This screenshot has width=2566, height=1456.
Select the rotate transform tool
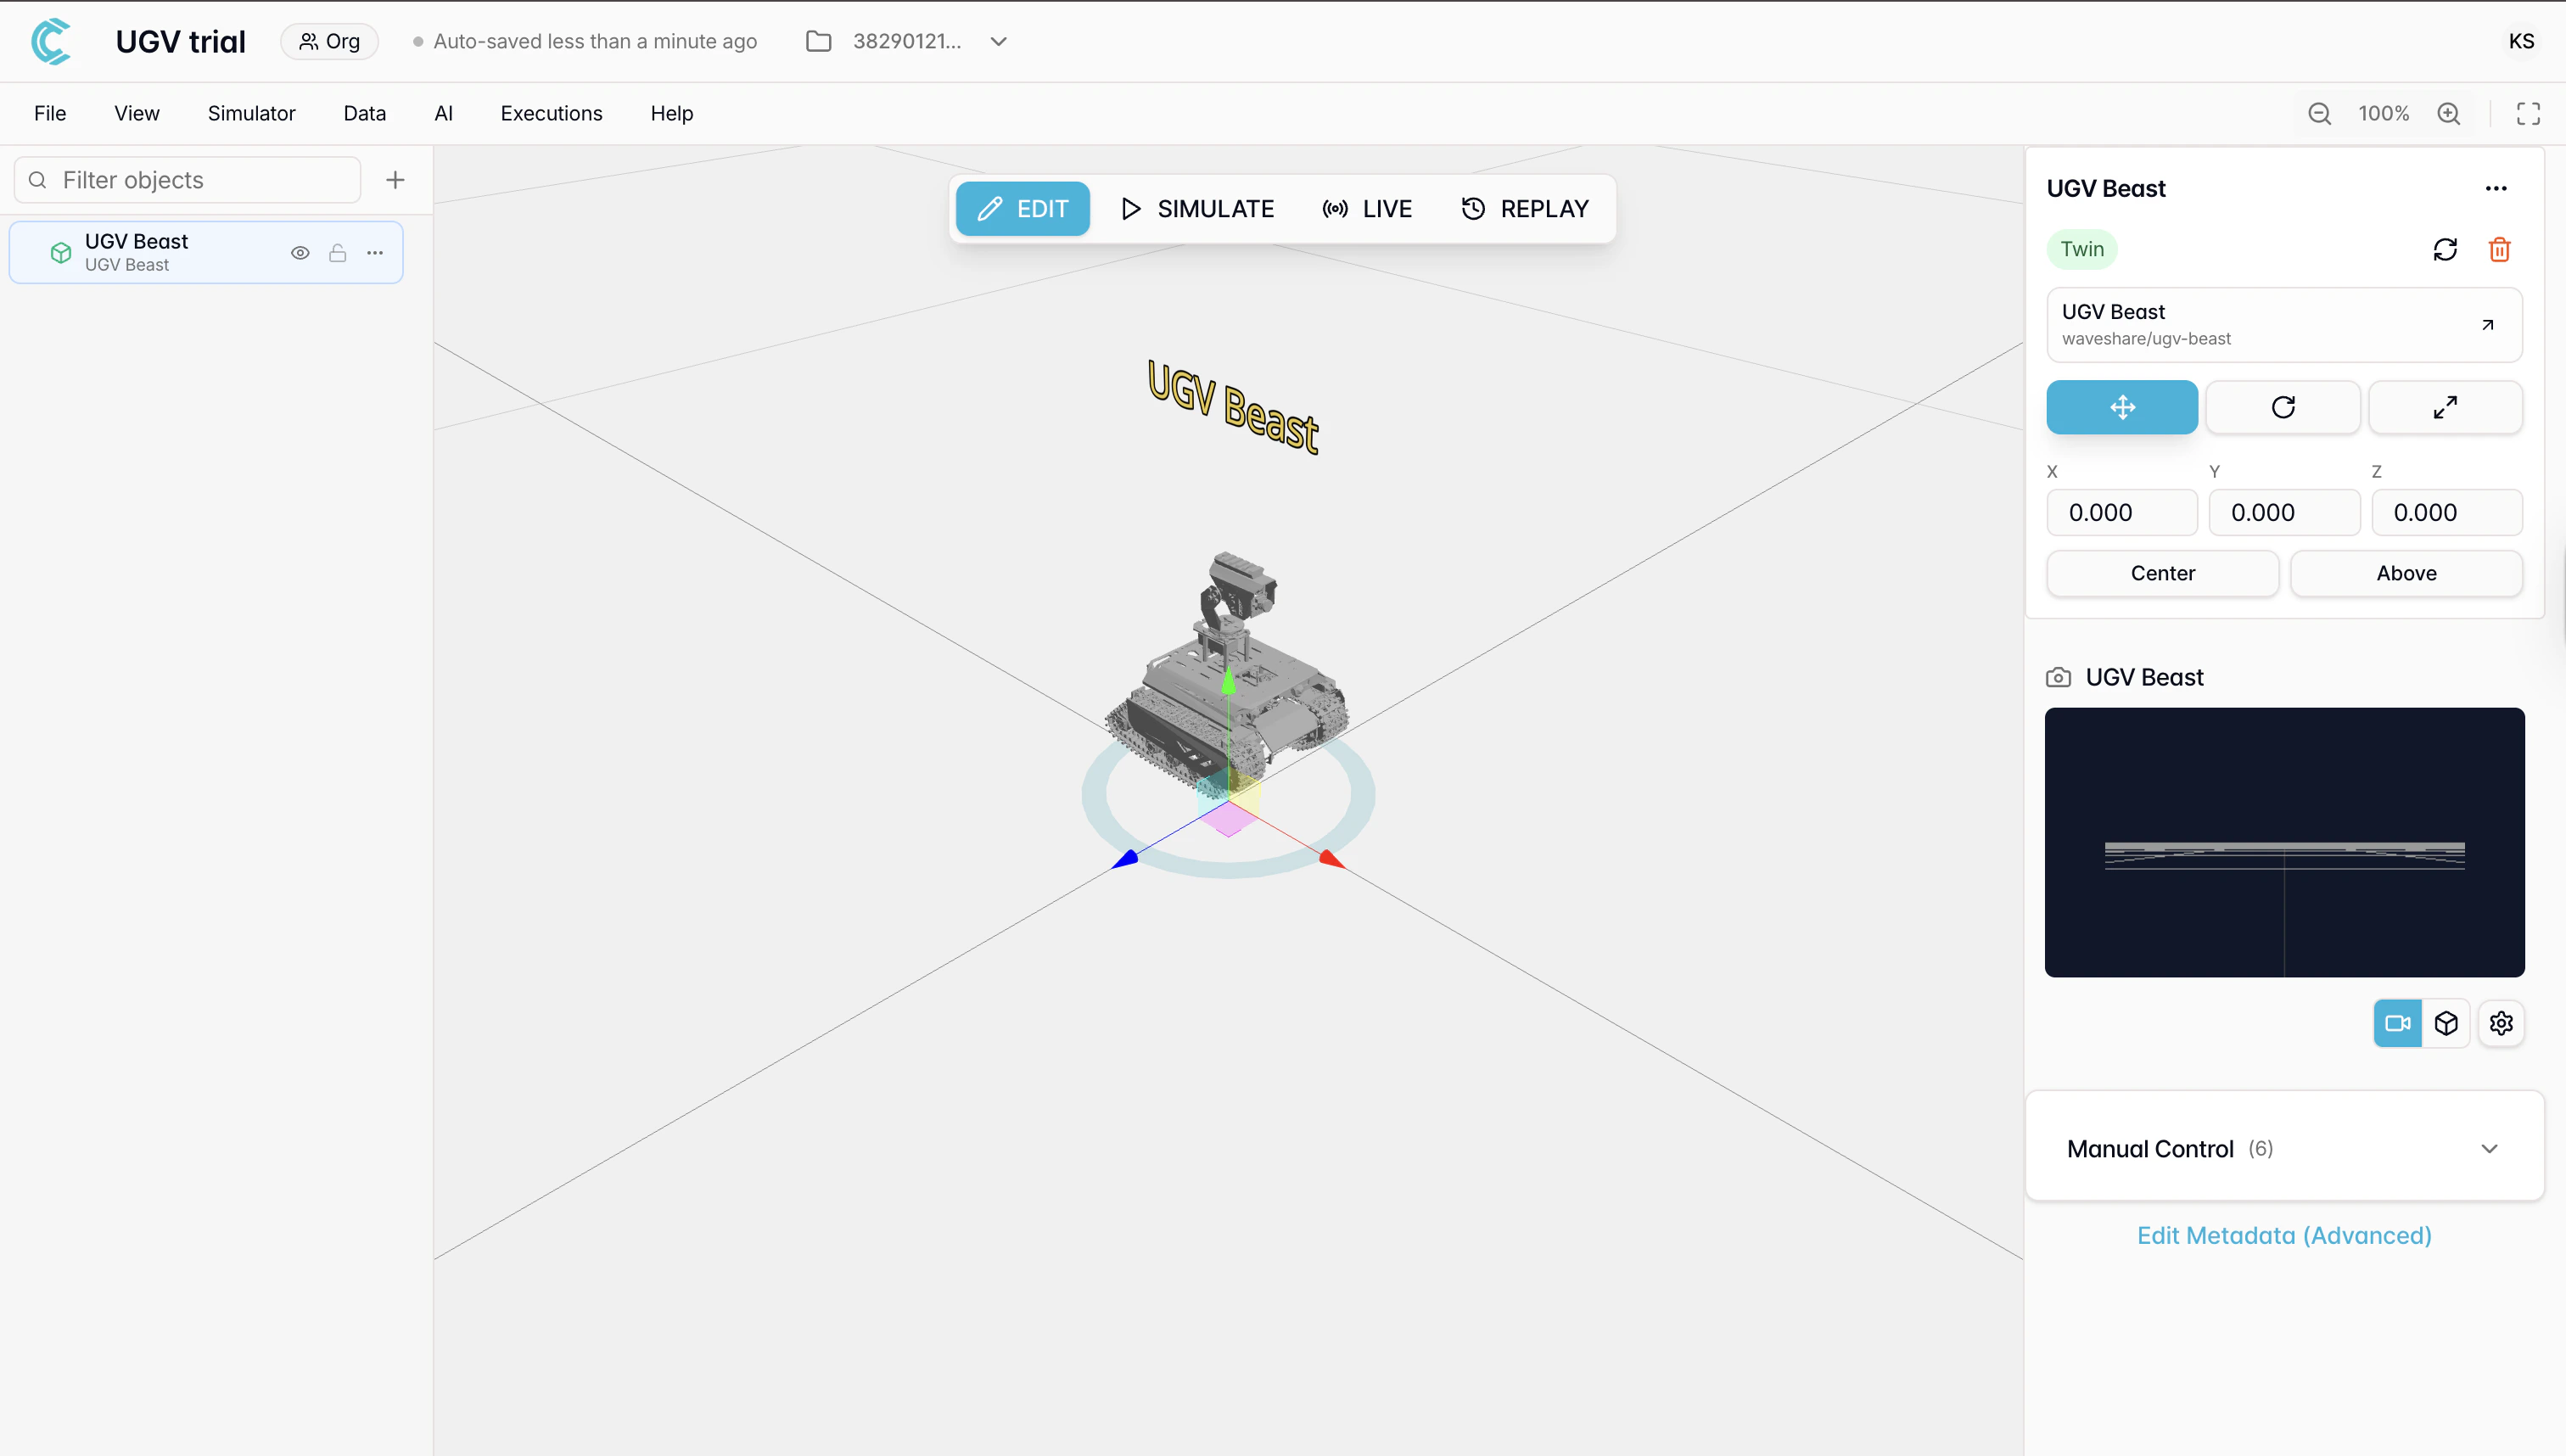pos(2282,407)
